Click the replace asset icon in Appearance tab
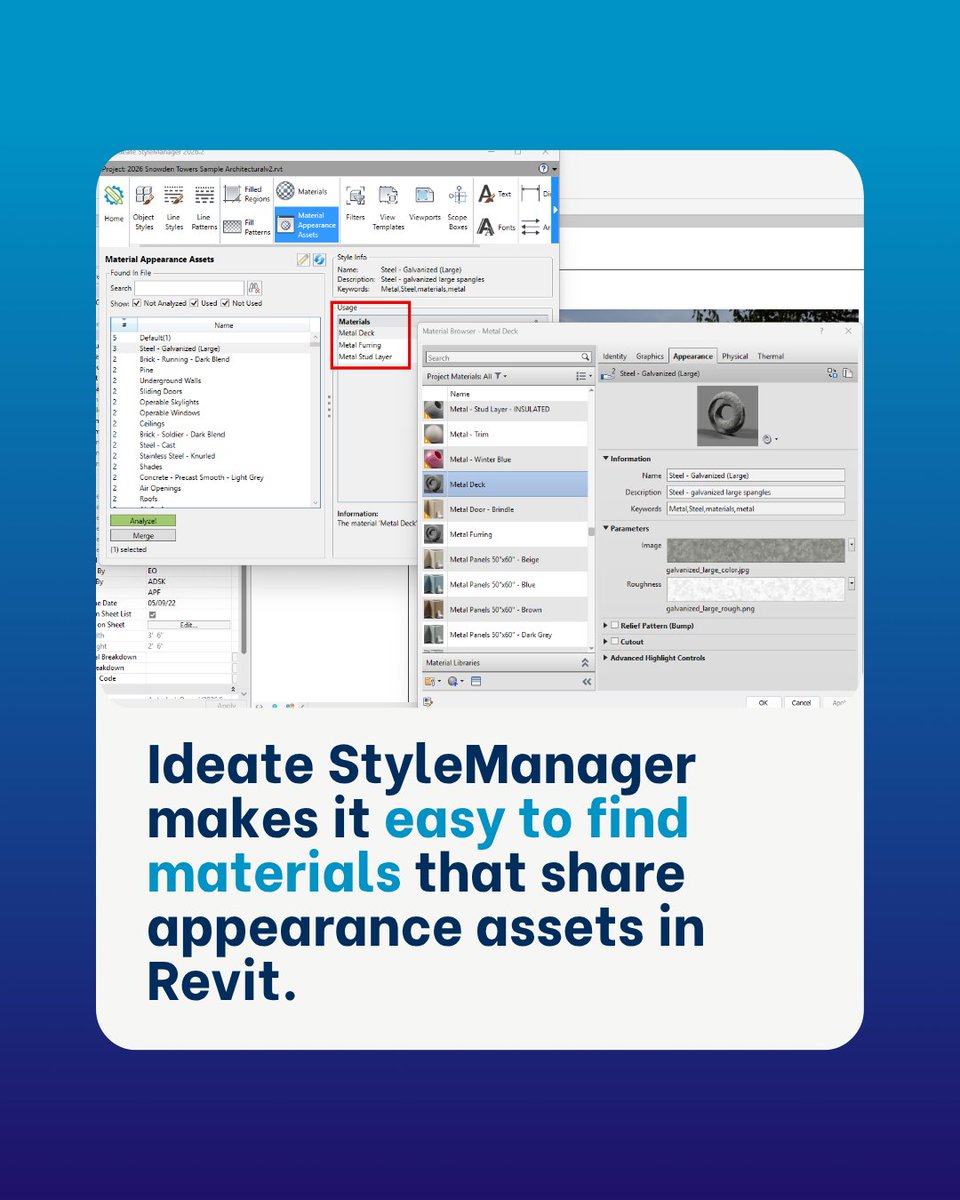 [832, 373]
